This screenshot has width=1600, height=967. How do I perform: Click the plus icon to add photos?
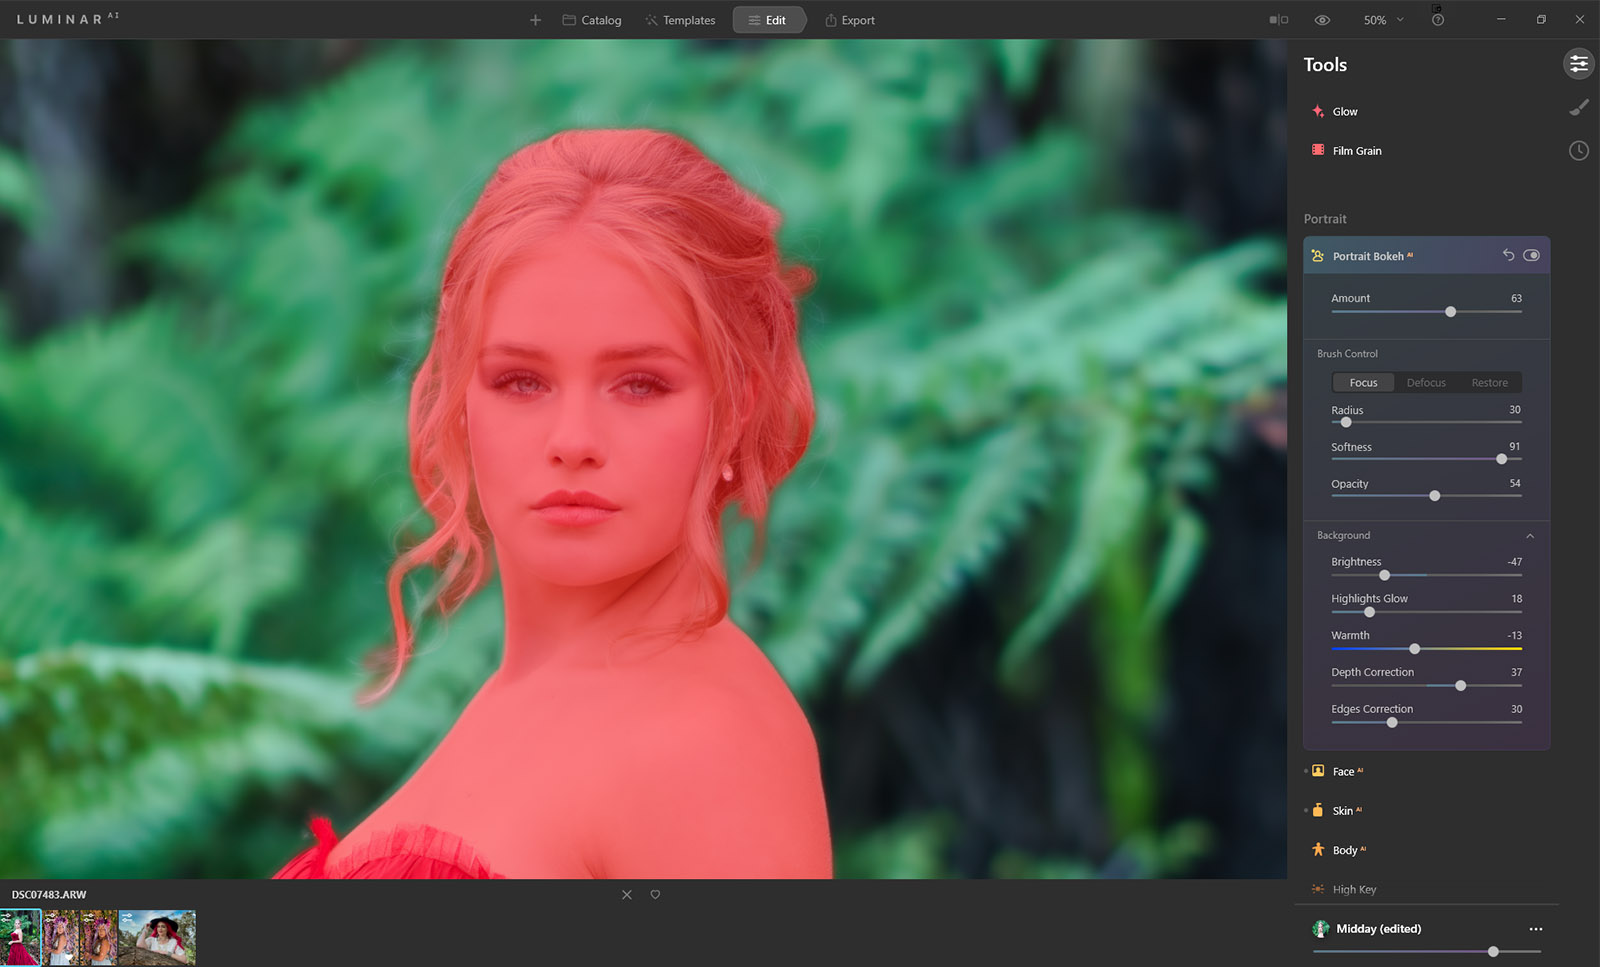click(x=535, y=20)
